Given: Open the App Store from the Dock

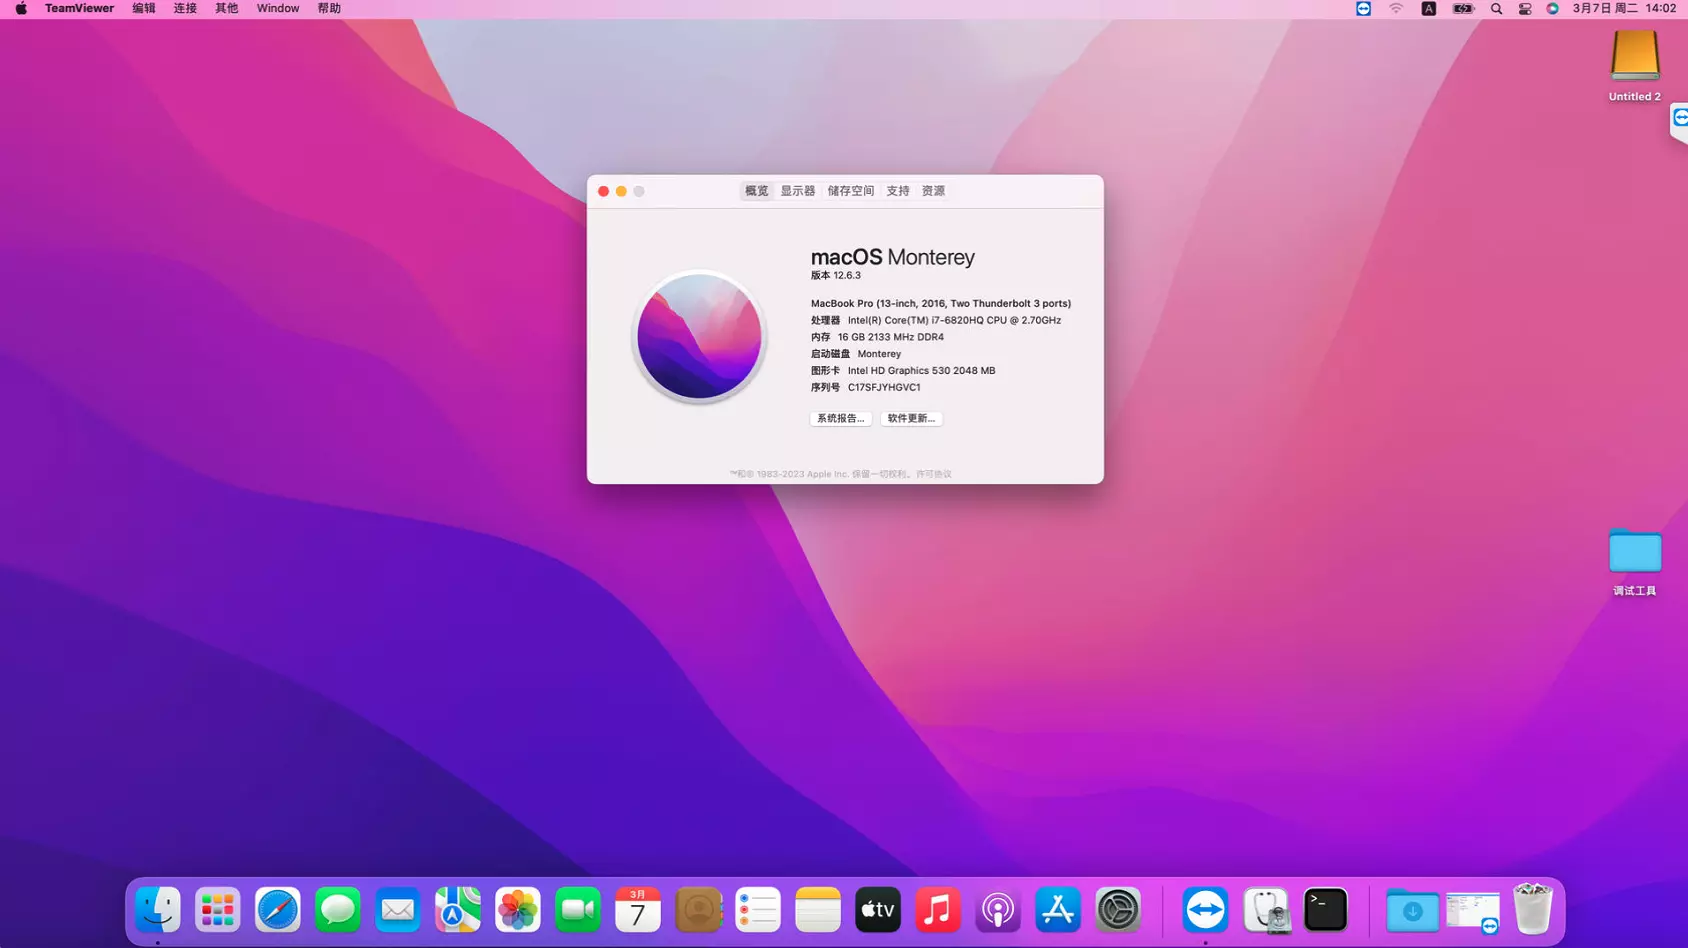Looking at the screenshot, I should tap(1057, 909).
